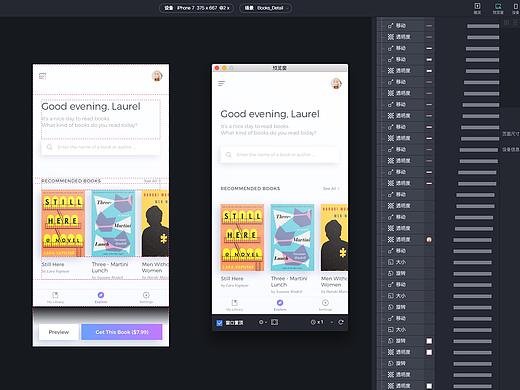The image size is (520, 390).
Task: Click the device icon at toolbar's far right
Action: coord(515,8)
